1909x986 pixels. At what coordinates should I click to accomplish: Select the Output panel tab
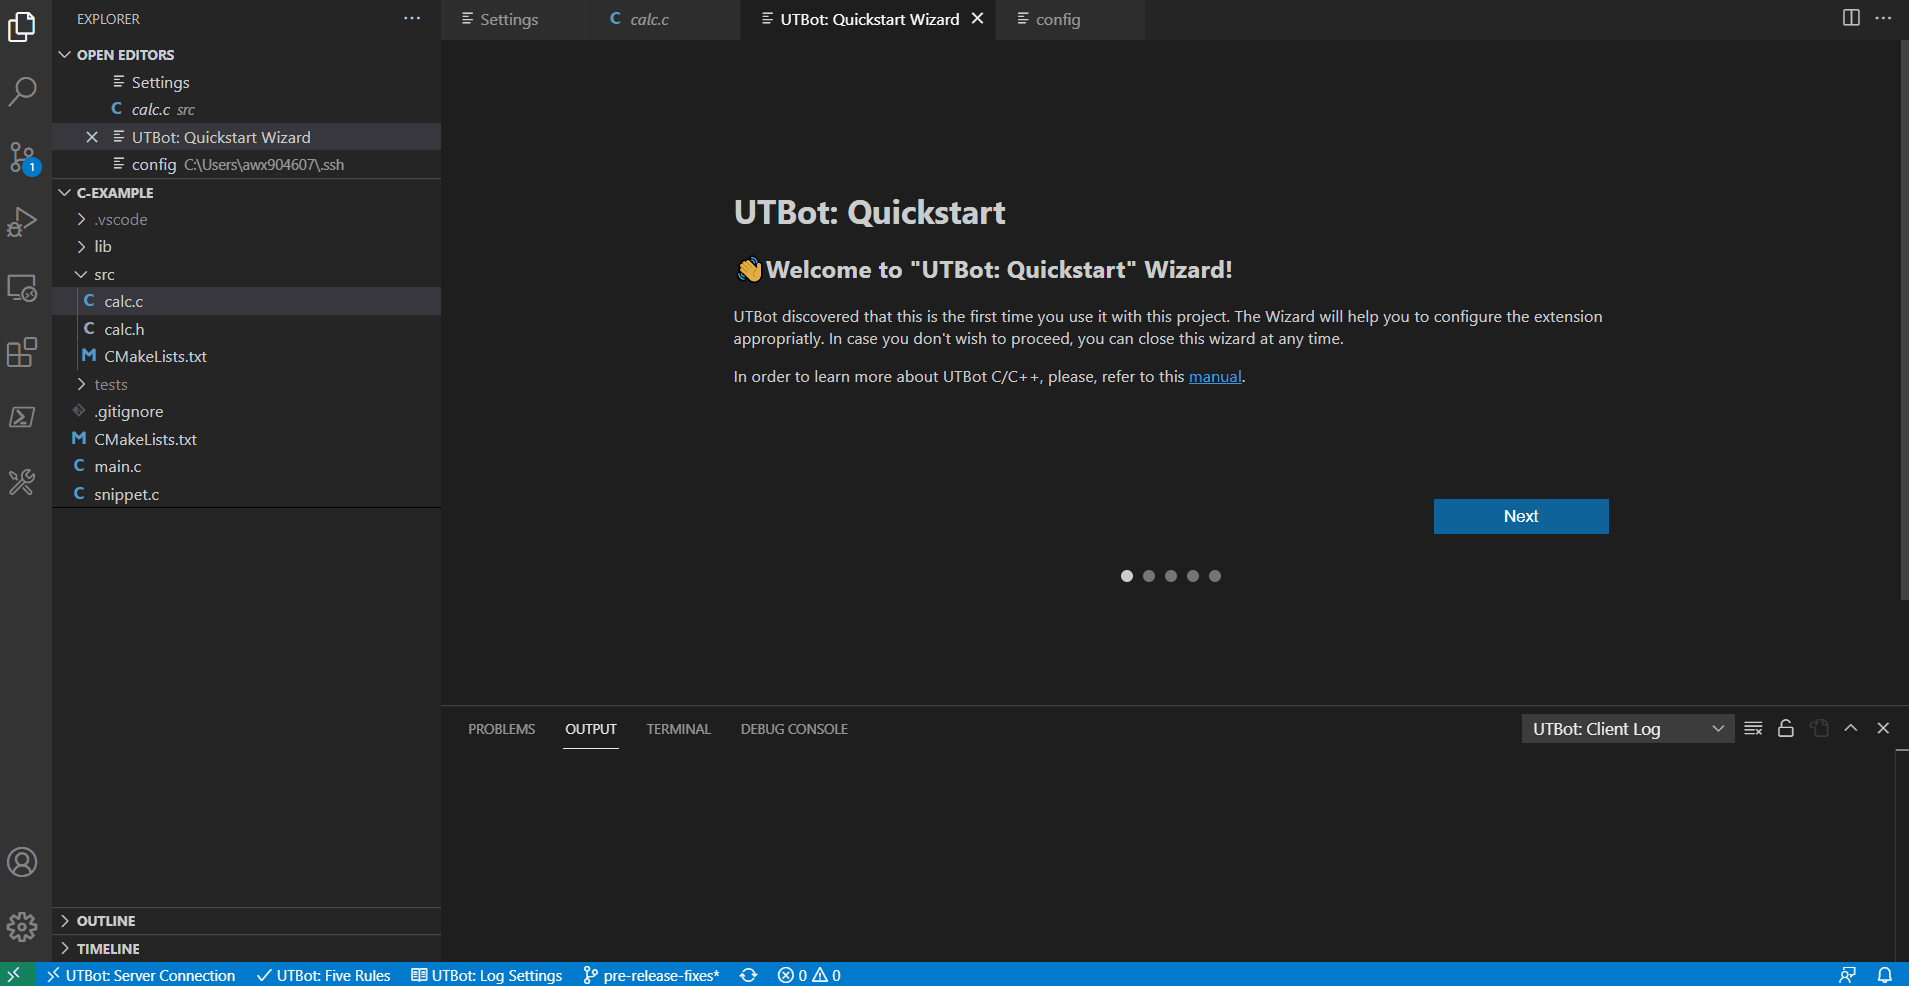[x=590, y=729]
